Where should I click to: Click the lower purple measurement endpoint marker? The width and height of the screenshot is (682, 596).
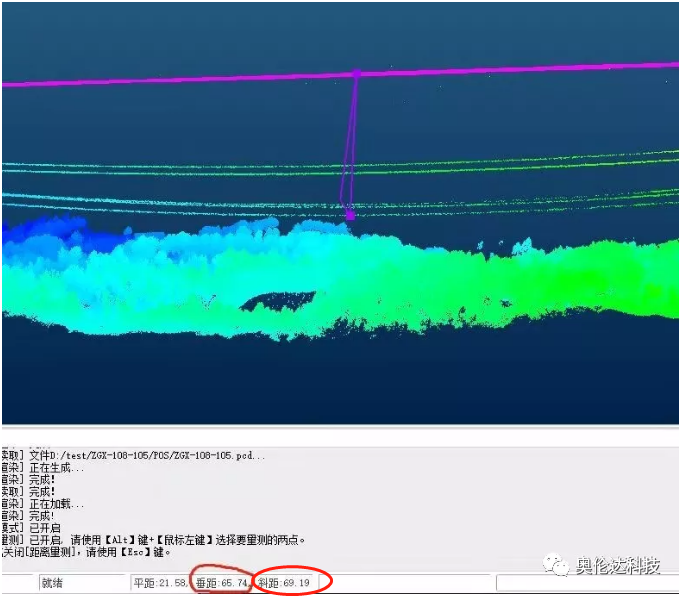(x=349, y=214)
